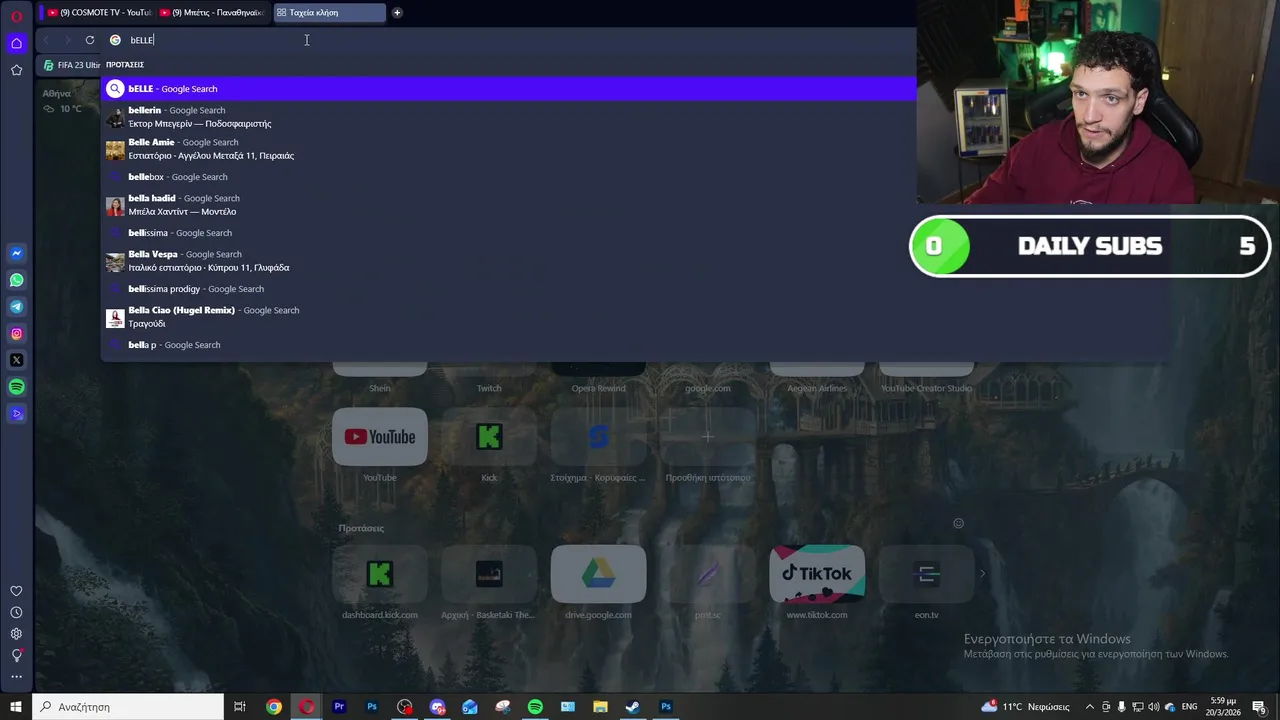Open Steam from the taskbar
The height and width of the screenshot is (720, 1280).
tap(633, 707)
